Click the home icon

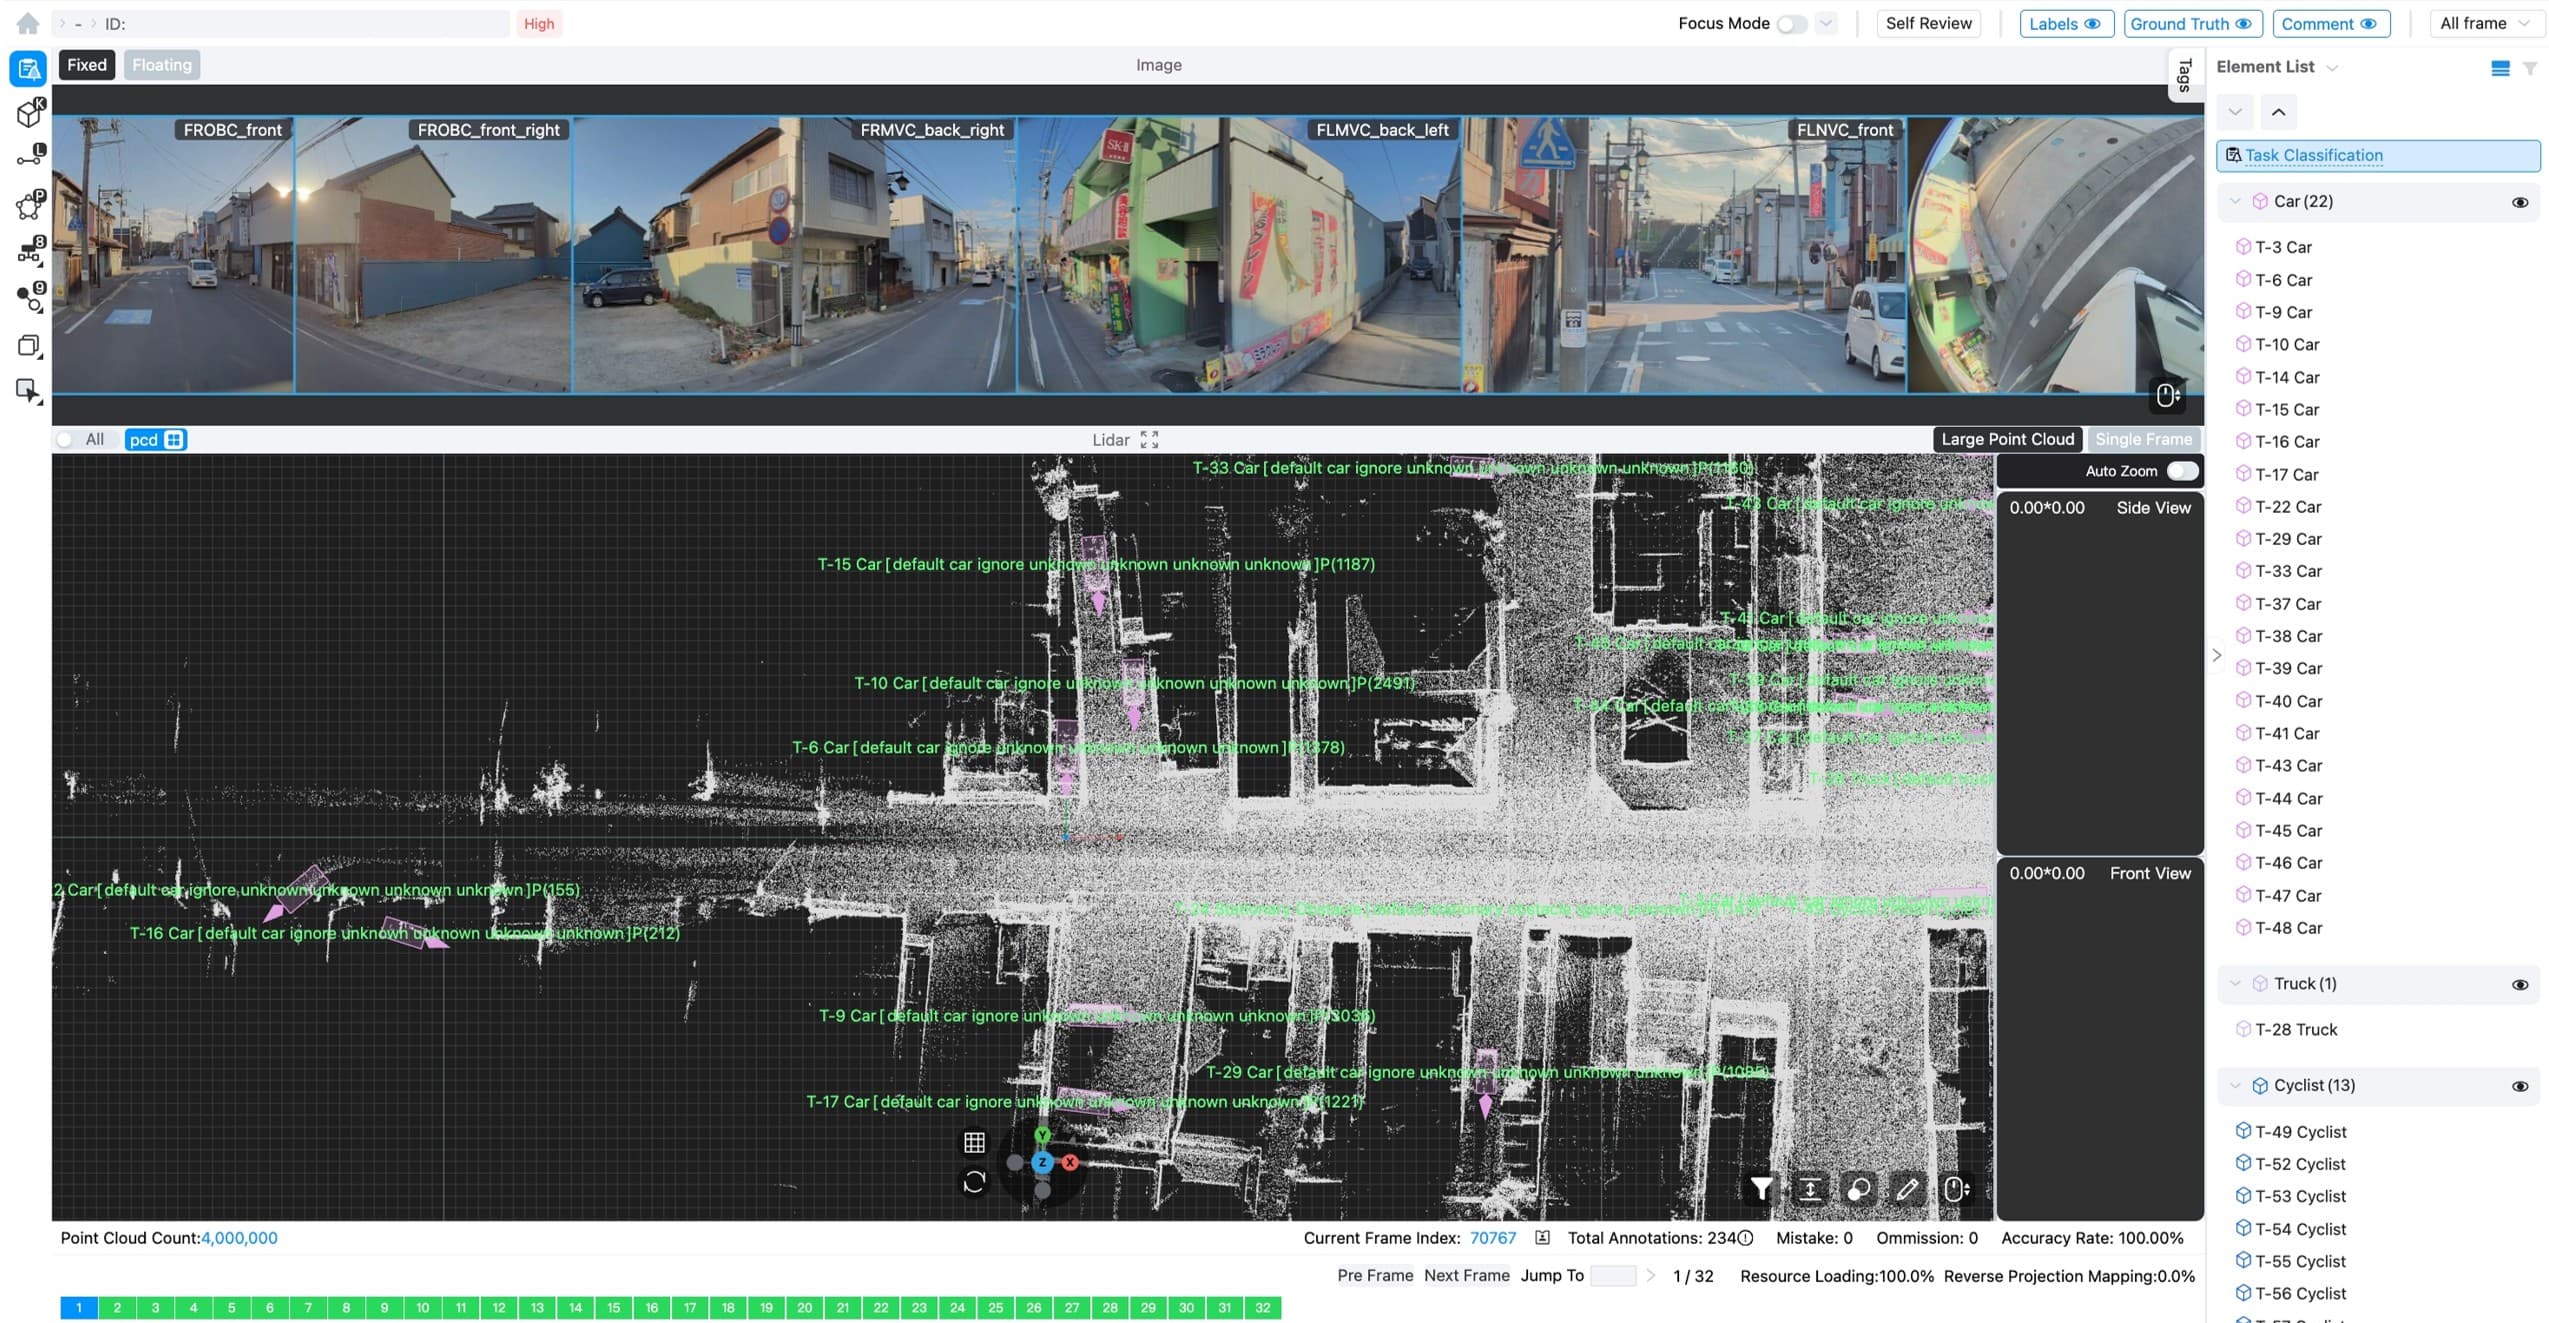[28, 23]
